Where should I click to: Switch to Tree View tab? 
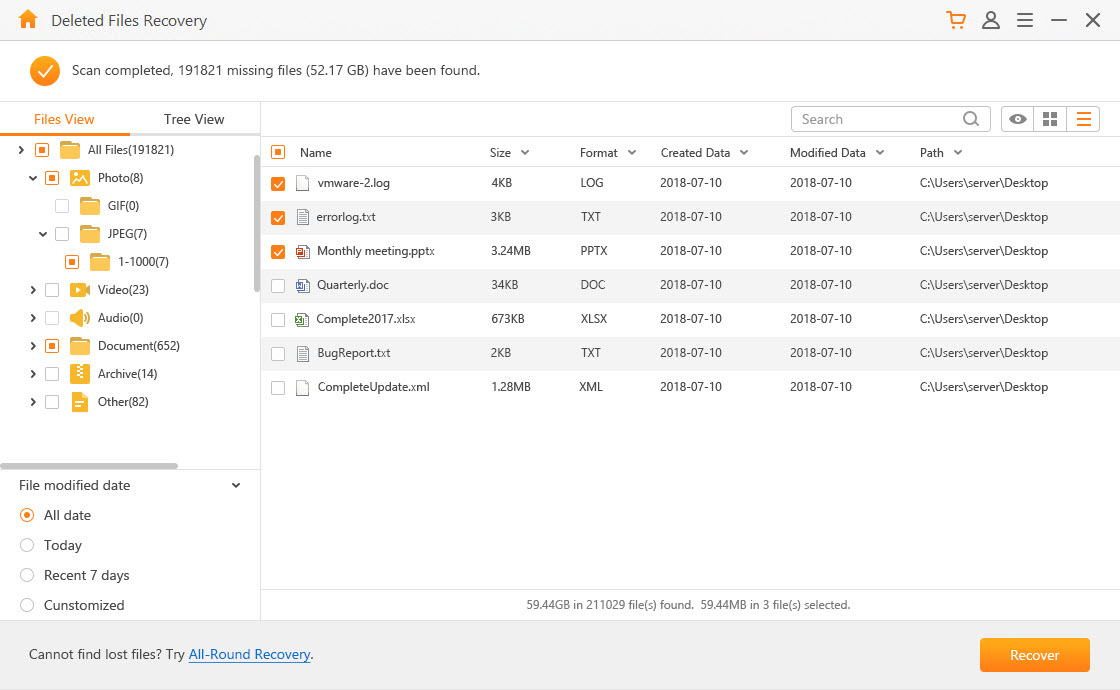(192, 118)
